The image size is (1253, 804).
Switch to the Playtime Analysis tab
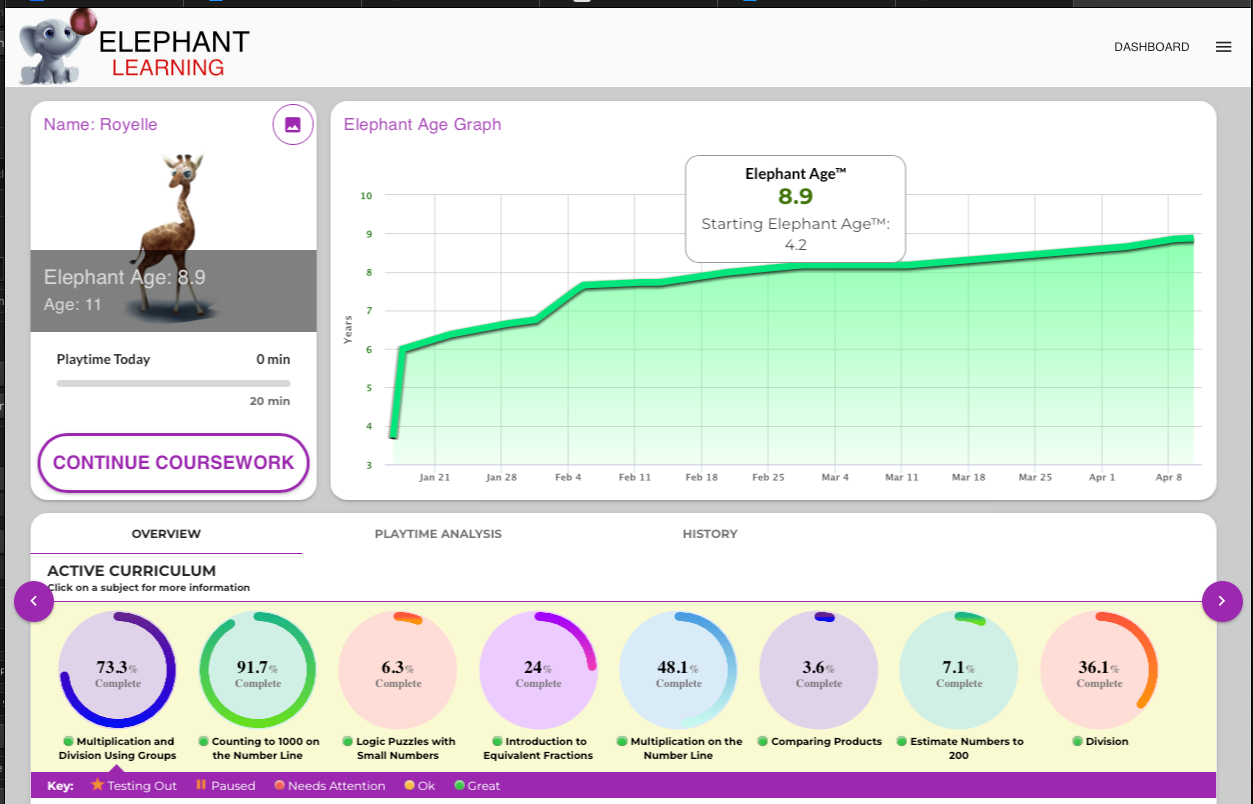click(438, 534)
